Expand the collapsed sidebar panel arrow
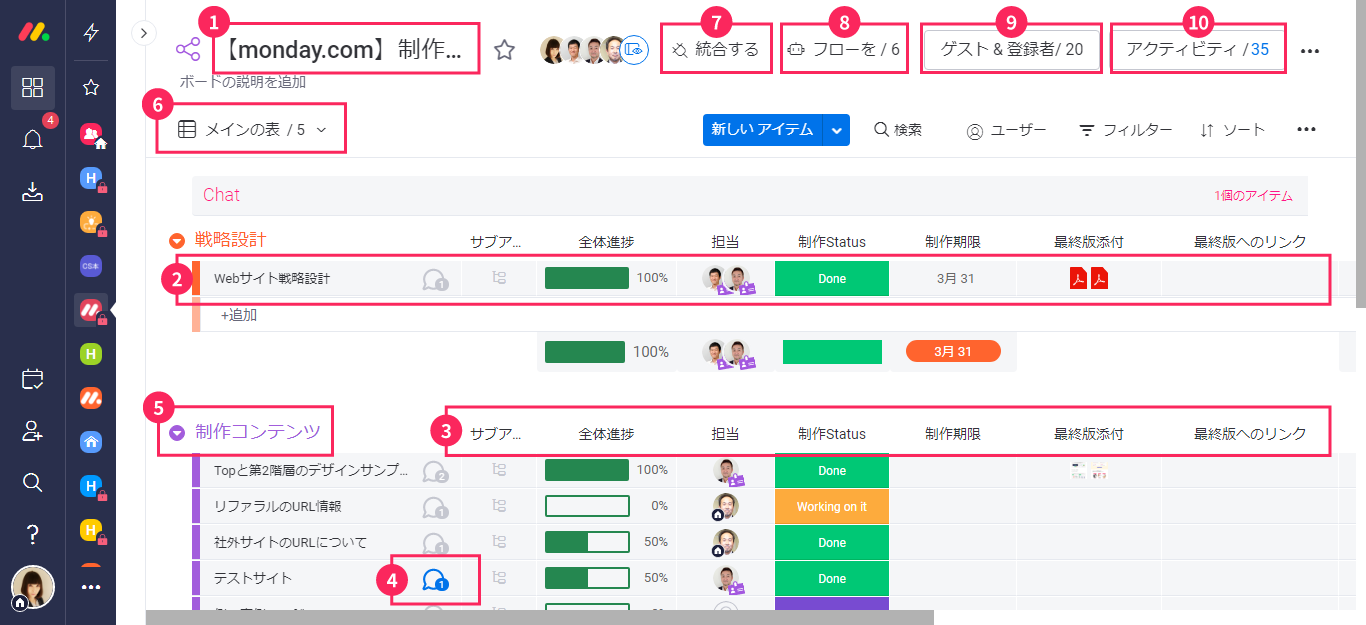 (x=144, y=33)
